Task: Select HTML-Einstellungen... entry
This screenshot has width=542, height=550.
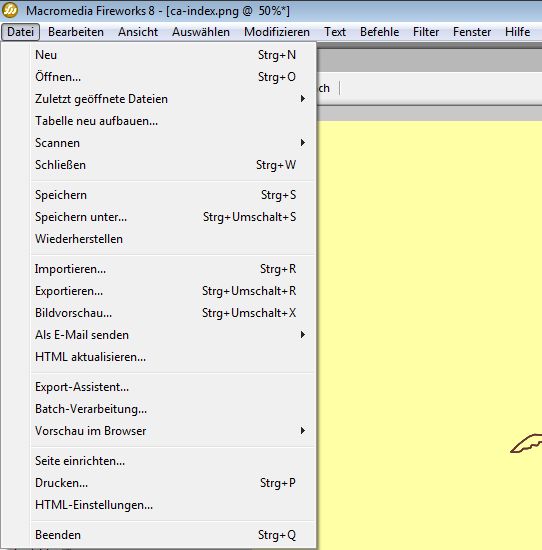Action: click(172, 505)
